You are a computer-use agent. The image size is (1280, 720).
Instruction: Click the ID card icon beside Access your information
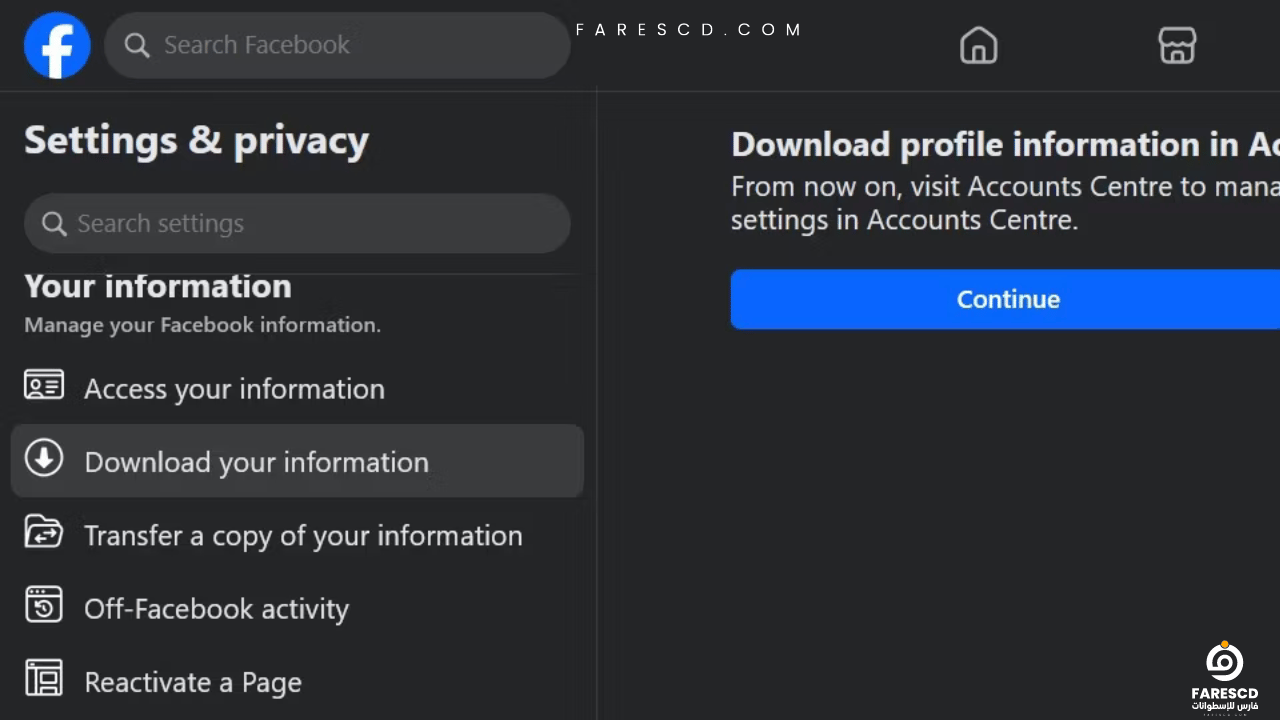click(x=44, y=386)
